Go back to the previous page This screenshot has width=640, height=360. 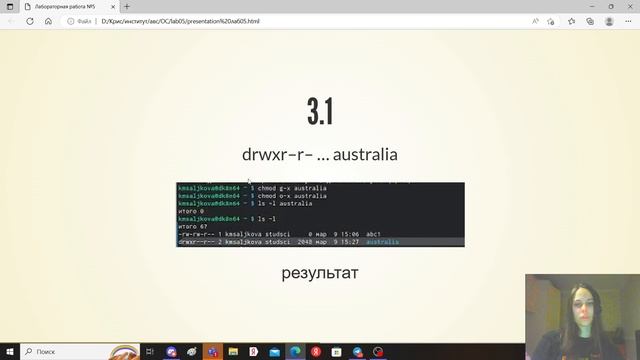coord(11,21)
